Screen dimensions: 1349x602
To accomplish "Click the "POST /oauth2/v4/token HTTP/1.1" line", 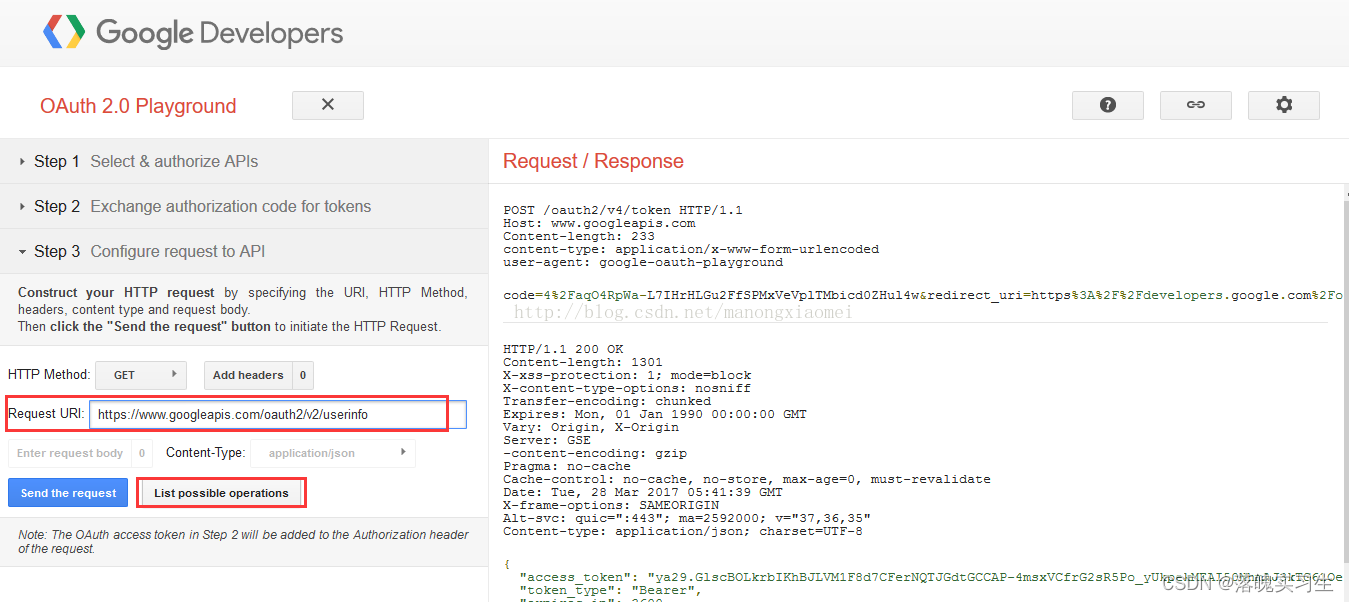I will coord(623,211).
